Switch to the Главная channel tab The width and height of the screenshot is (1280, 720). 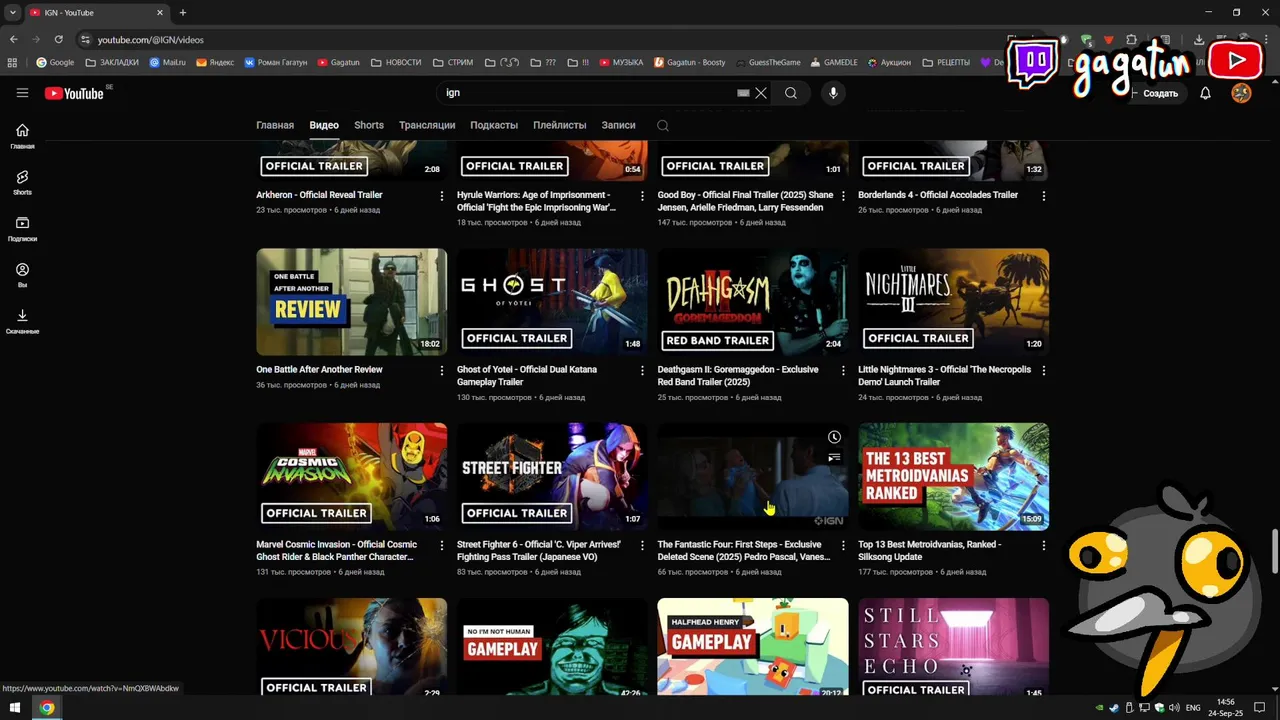pyautogui.click(x=275, y=125)
